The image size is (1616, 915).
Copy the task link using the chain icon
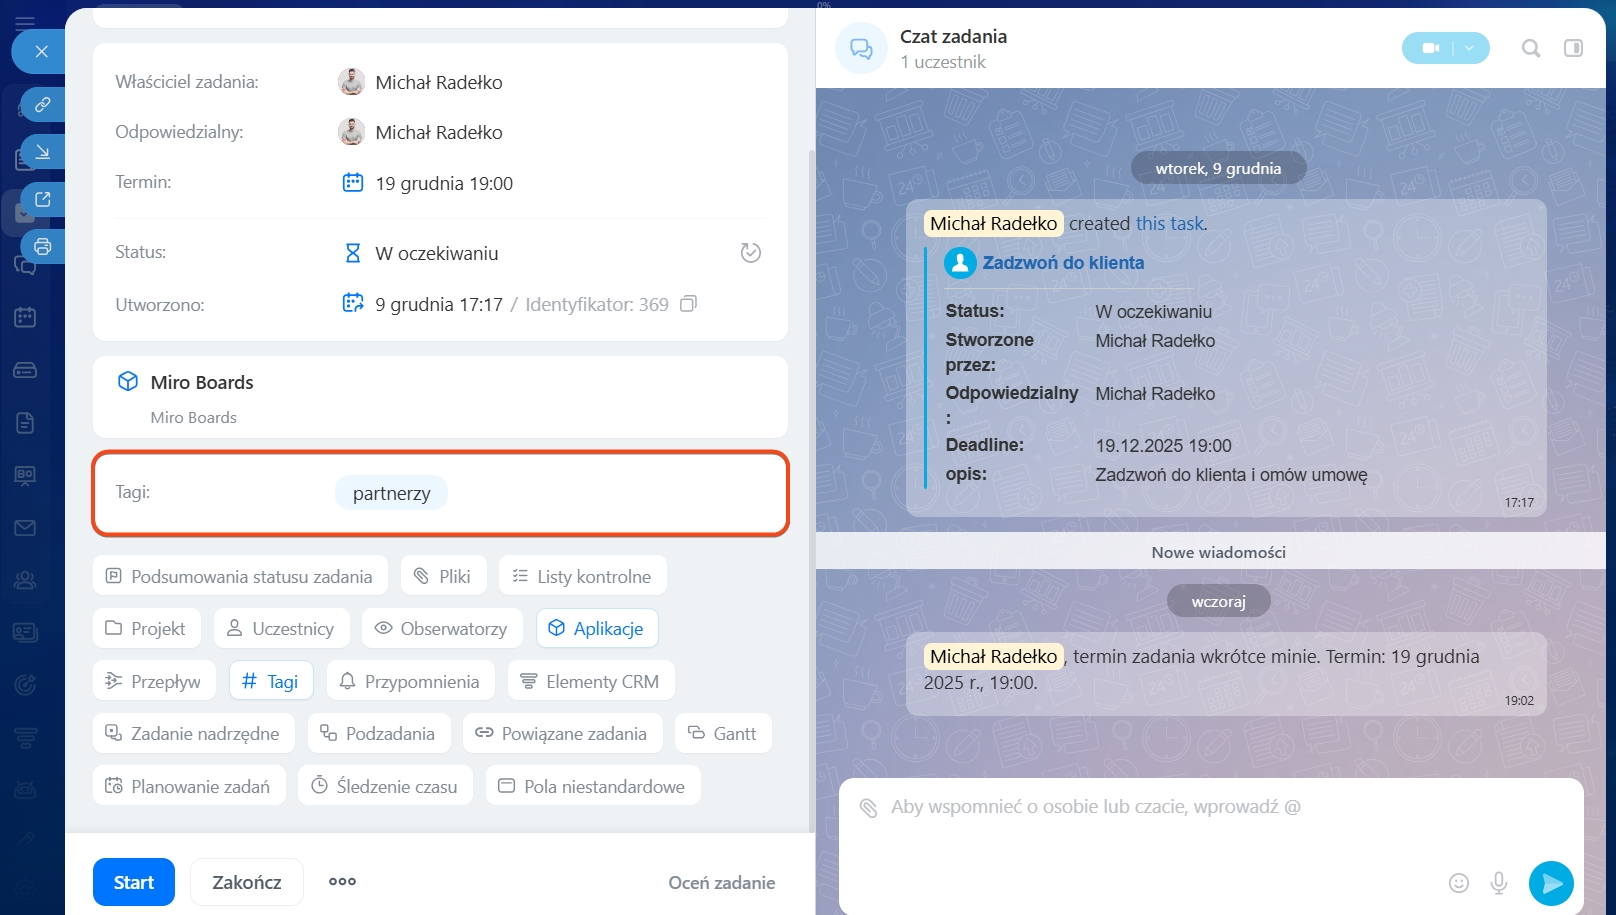point(43,105)
